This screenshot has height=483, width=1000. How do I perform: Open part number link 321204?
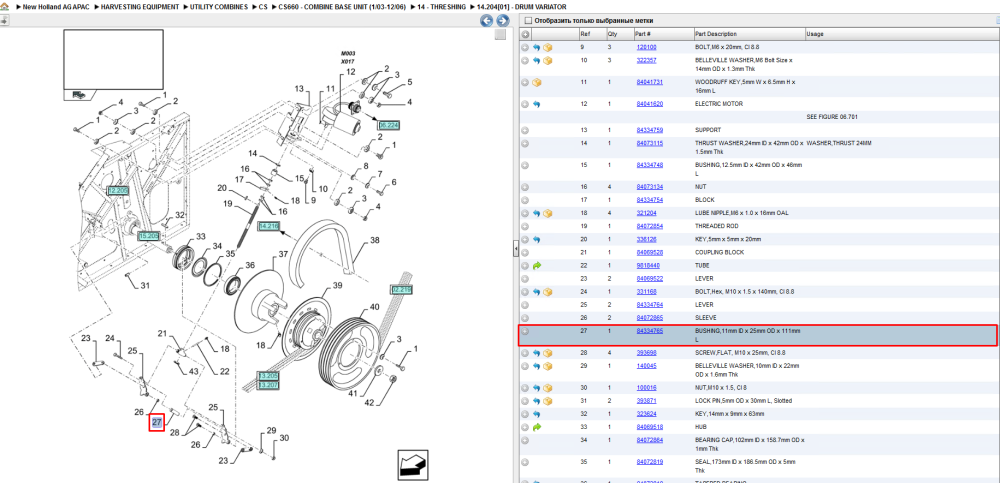coord(647,213)
